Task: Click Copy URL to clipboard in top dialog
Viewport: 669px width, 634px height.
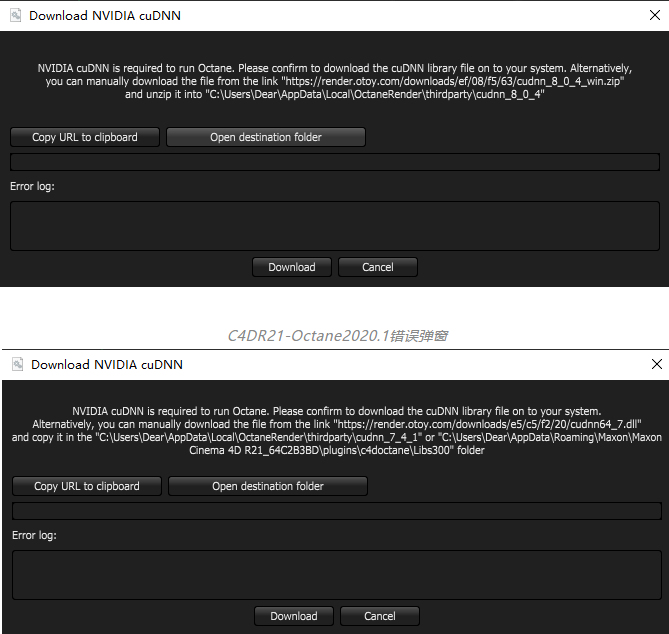Action: coord(85,137)
